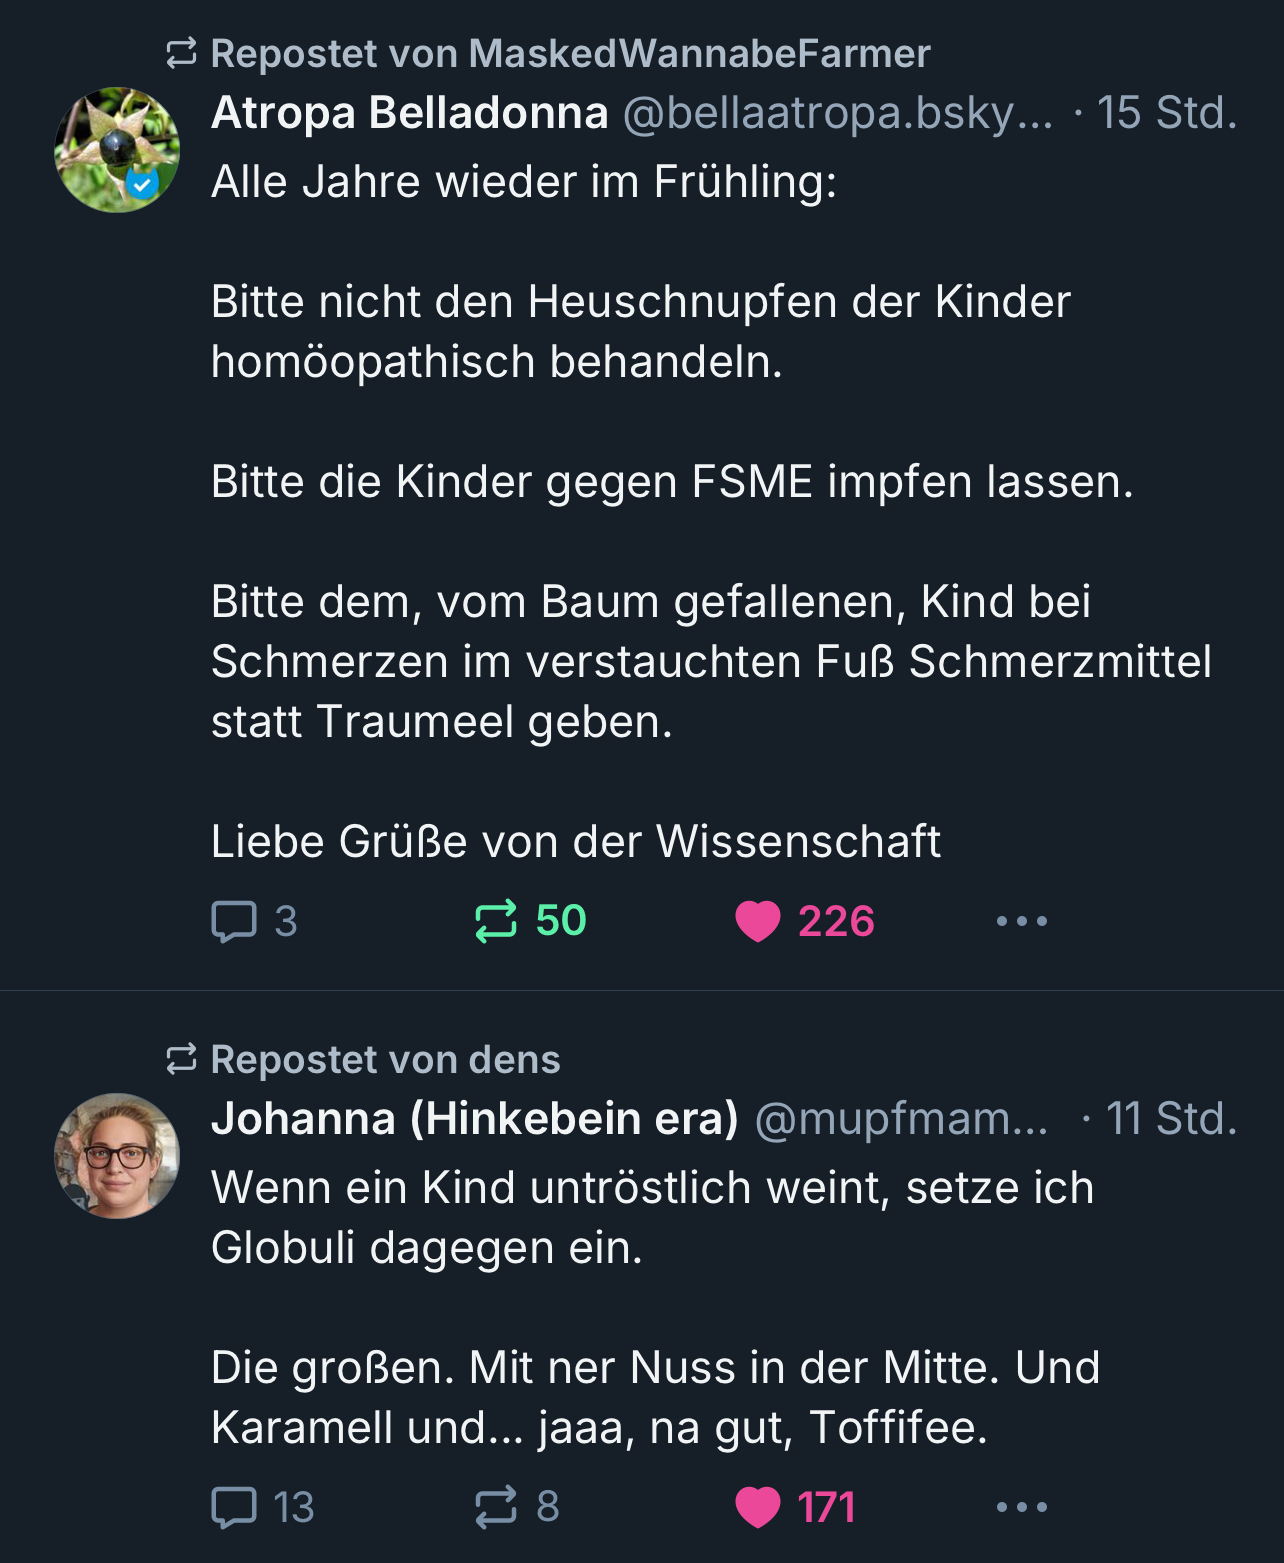The image size is (1284, 1563).
Task: Open Johanna's post text about Globuli
Action: click(x=652, y=1218)
